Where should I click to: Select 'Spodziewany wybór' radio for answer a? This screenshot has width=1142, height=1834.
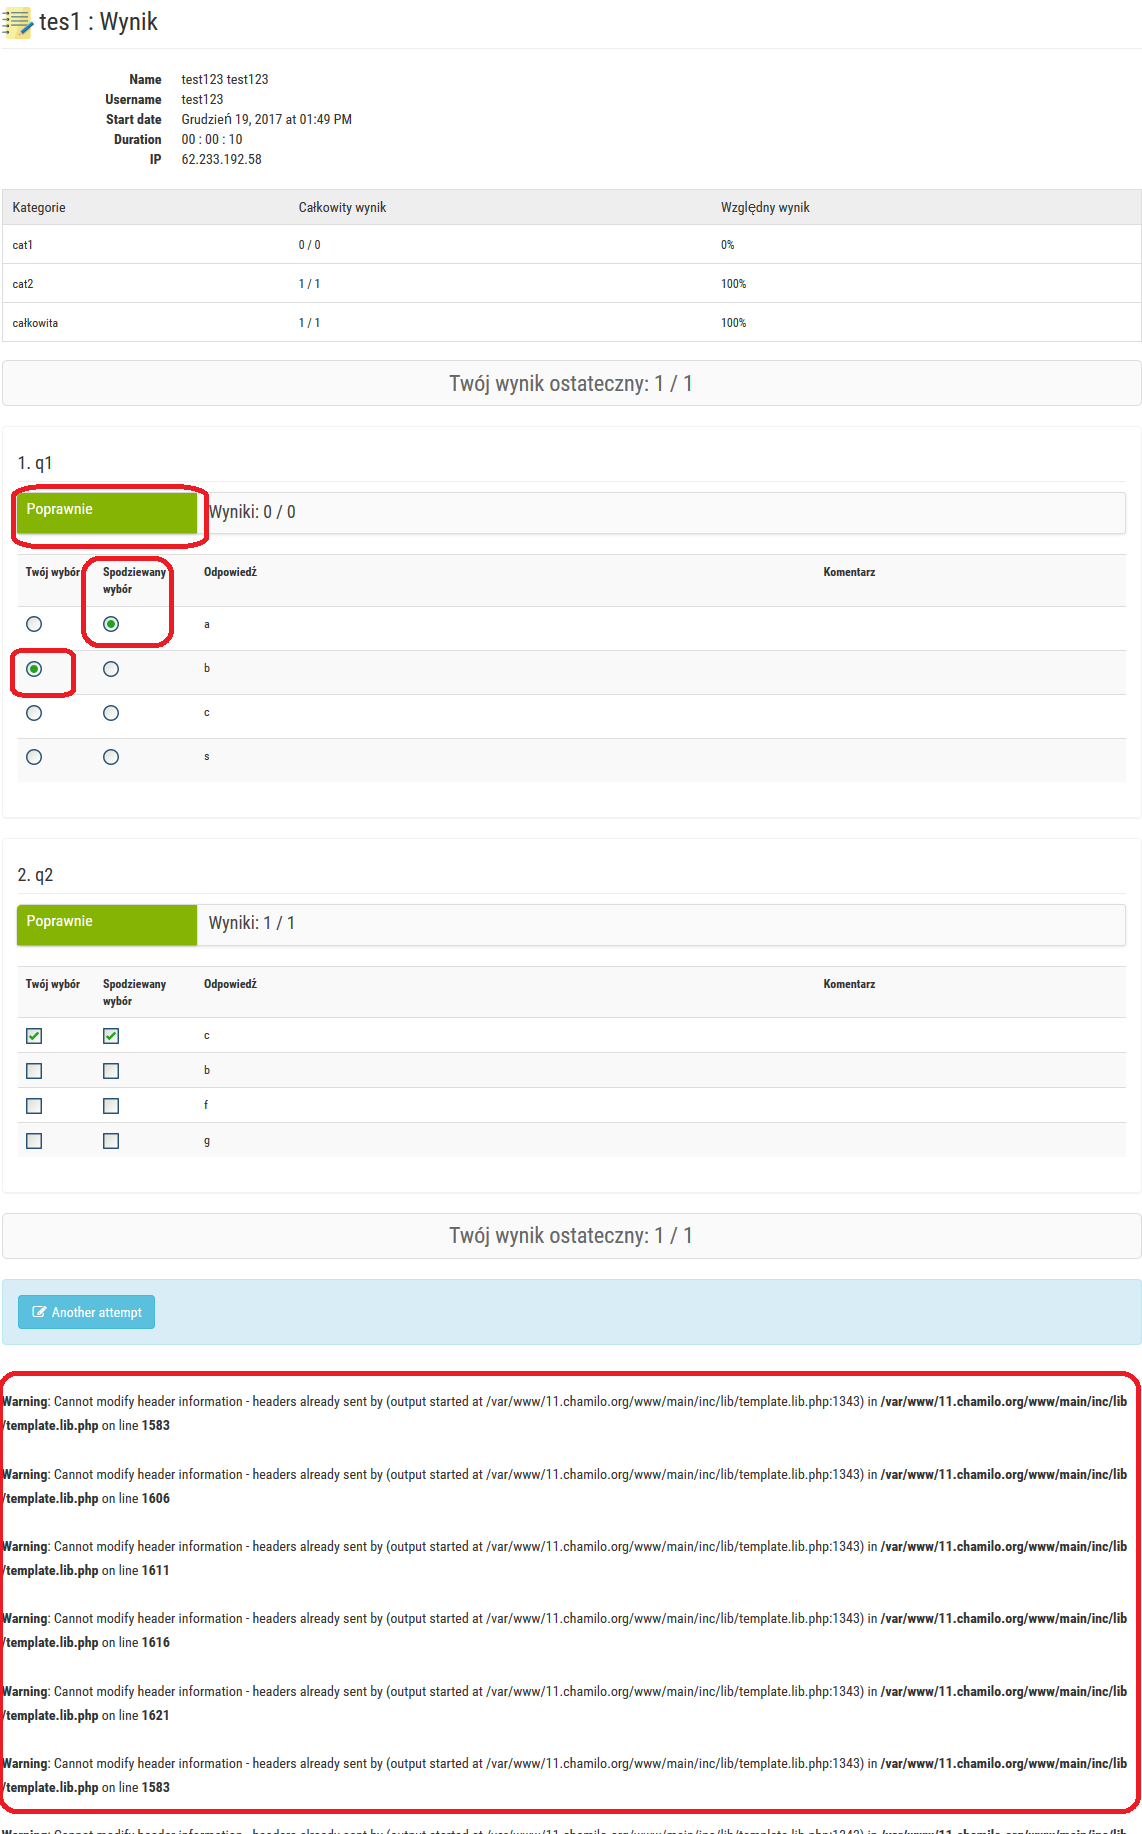[111, 624]
